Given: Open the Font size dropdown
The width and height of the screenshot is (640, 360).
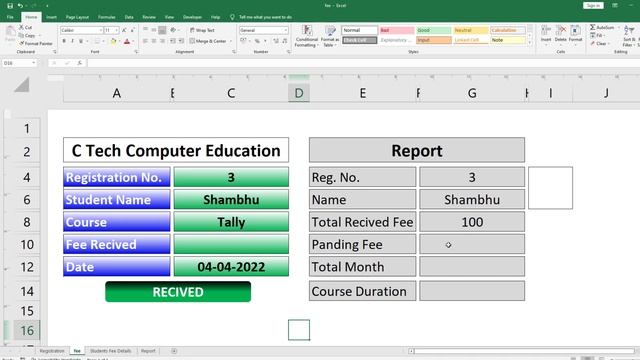Looking at the screenshot, I should click(116, 30).
